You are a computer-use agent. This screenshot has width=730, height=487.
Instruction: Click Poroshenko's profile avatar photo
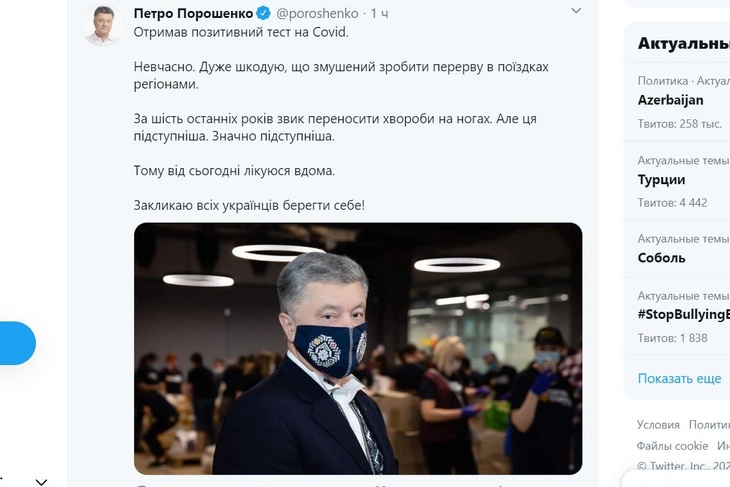click(103, 26)
